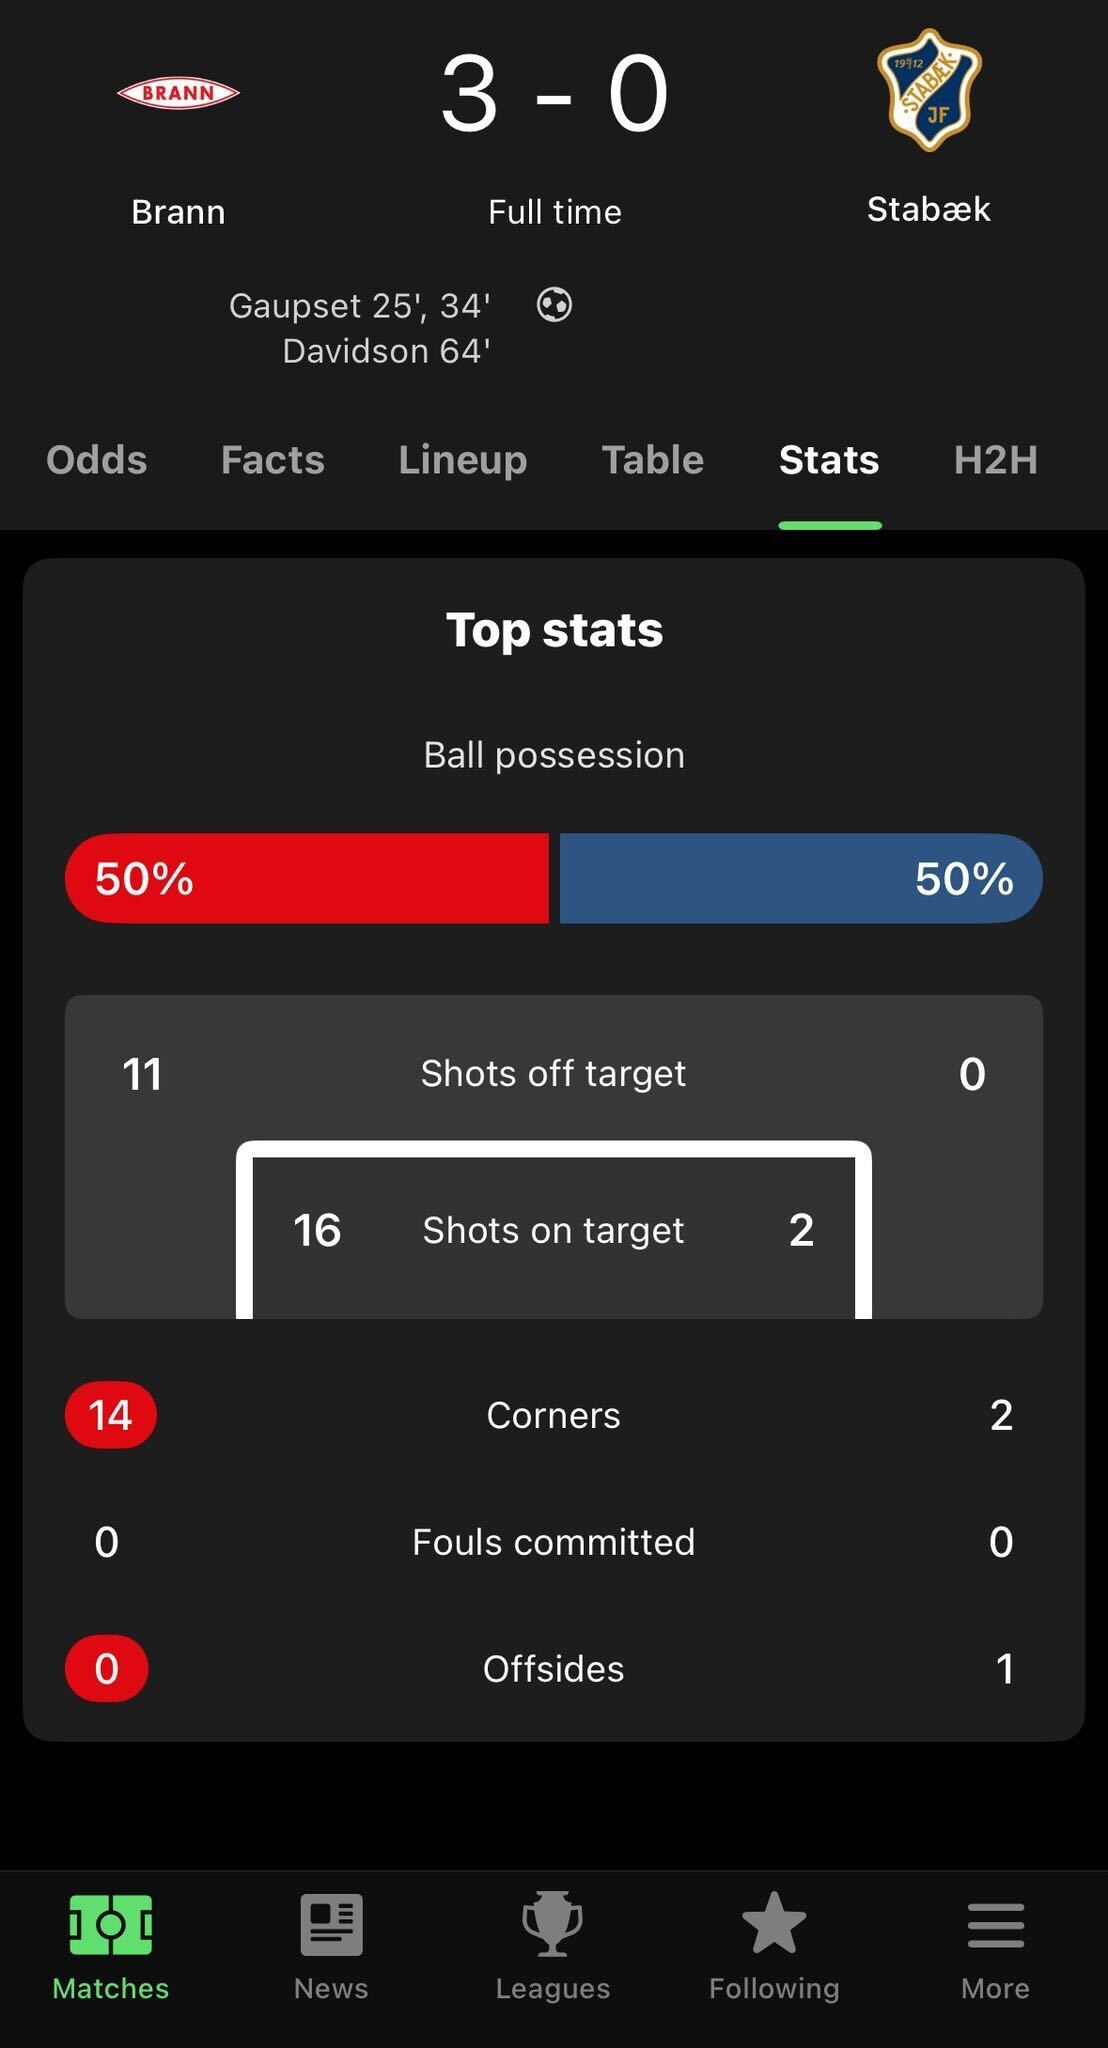Screen dimensions: 1108x2048
Task: Open the Following star icon
Action: point(774,1922)
